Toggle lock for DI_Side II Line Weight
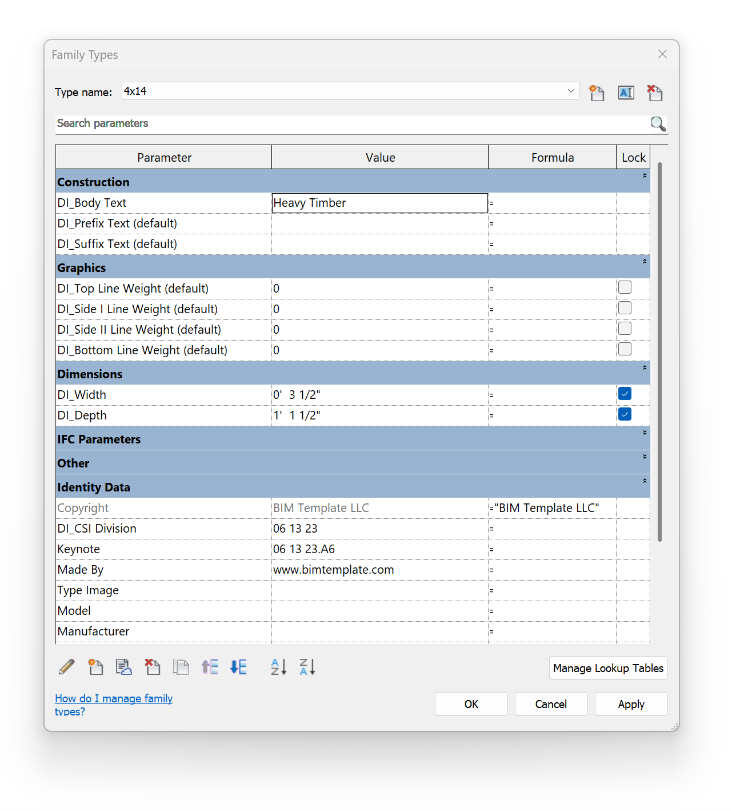Image resolution: width=731 pixels, height=811 pixels. click(625, 328)
